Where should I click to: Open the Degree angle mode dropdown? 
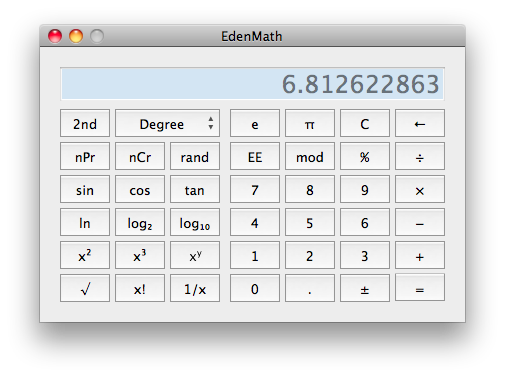point(167,123)
